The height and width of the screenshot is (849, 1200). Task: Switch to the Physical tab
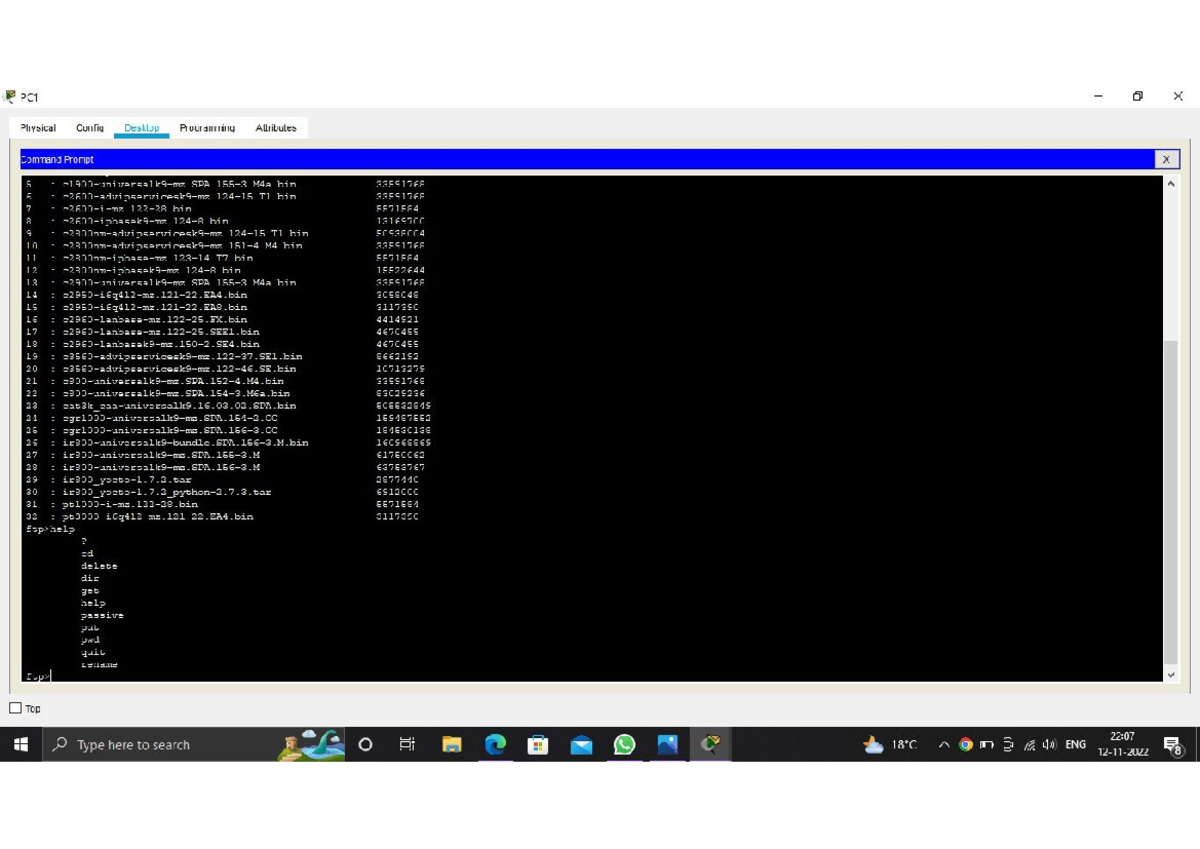point(37,127)
